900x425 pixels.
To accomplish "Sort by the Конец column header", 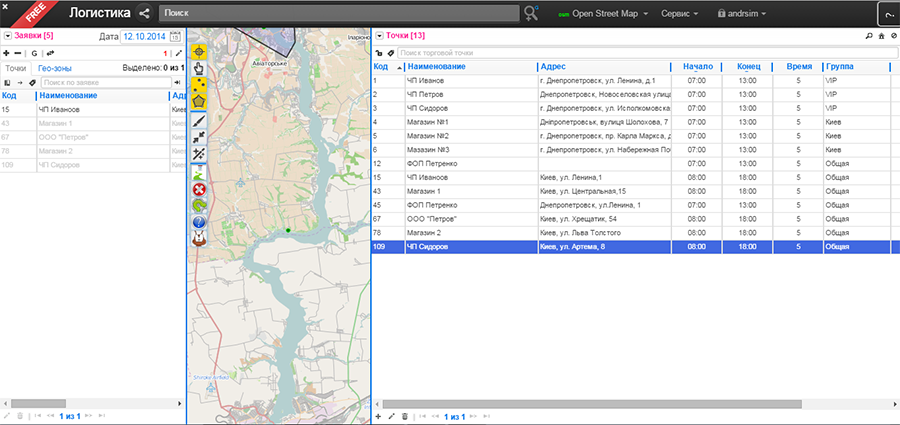I will [x=748, y=67].
